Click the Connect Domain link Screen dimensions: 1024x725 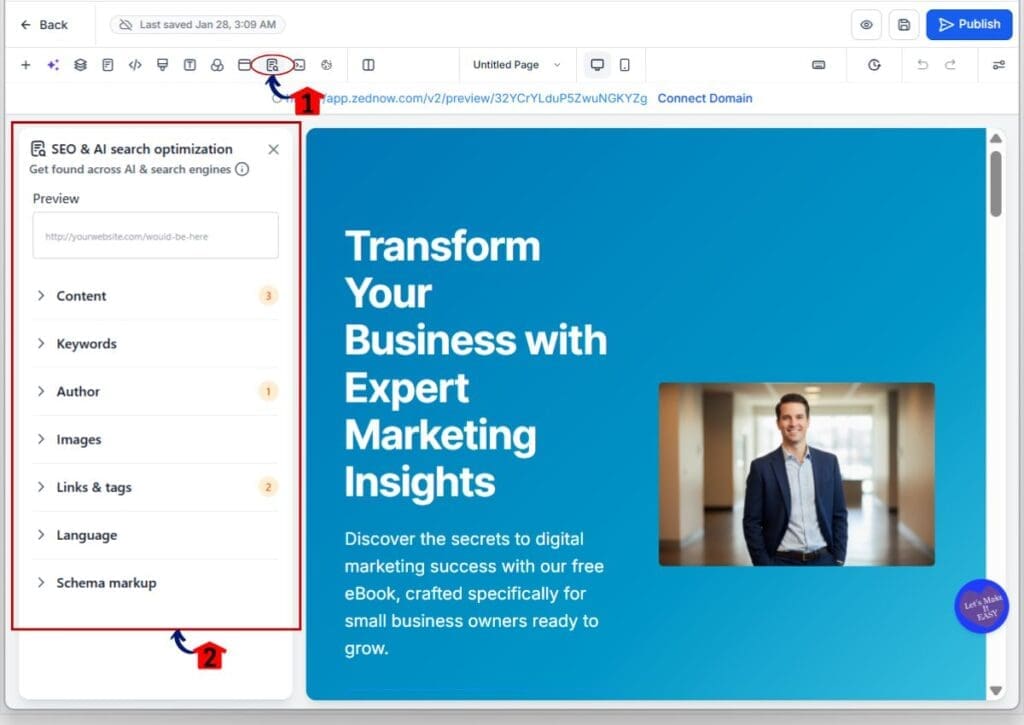[704, 98]
